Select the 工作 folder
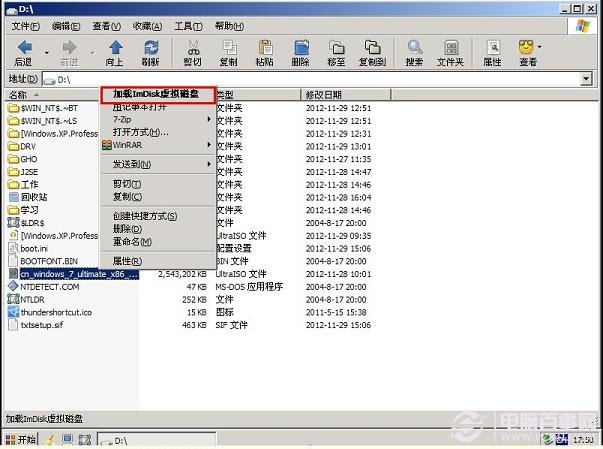Image resolution: width=603 pixels, height=449 pixels. click(x=23, y=185)
